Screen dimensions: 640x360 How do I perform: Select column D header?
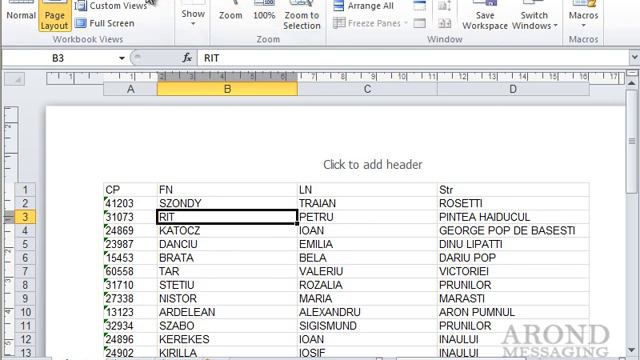tap(513, 89)
